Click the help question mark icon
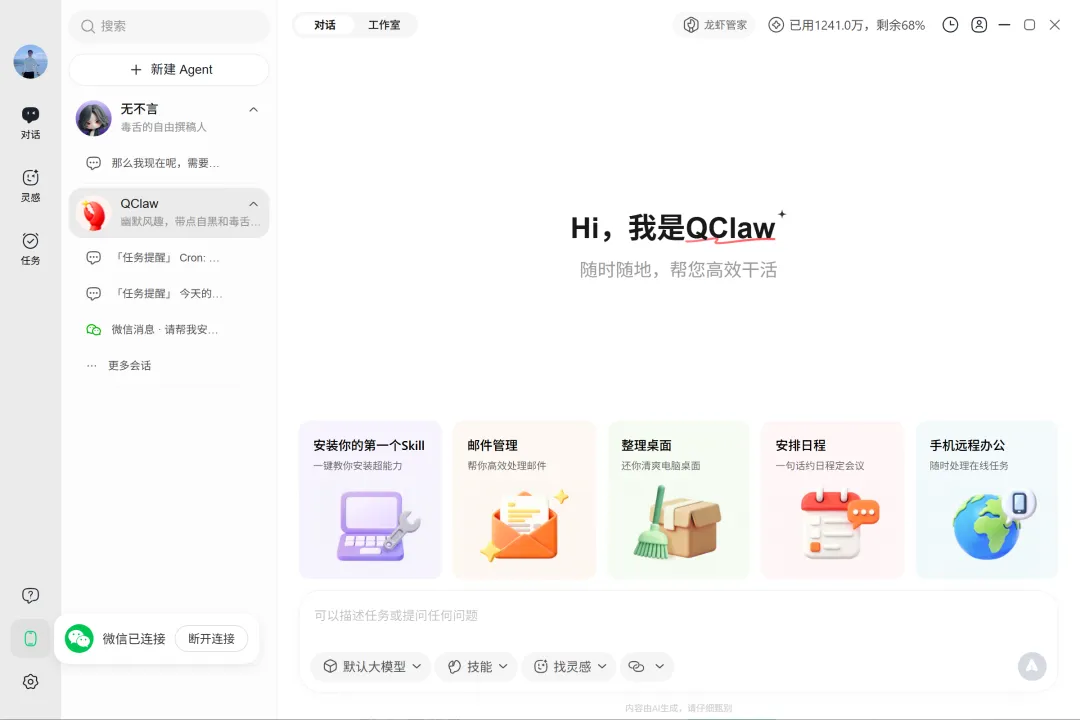Image resolution: width=1080 pixels, height=720 pixels. point(30,595)
